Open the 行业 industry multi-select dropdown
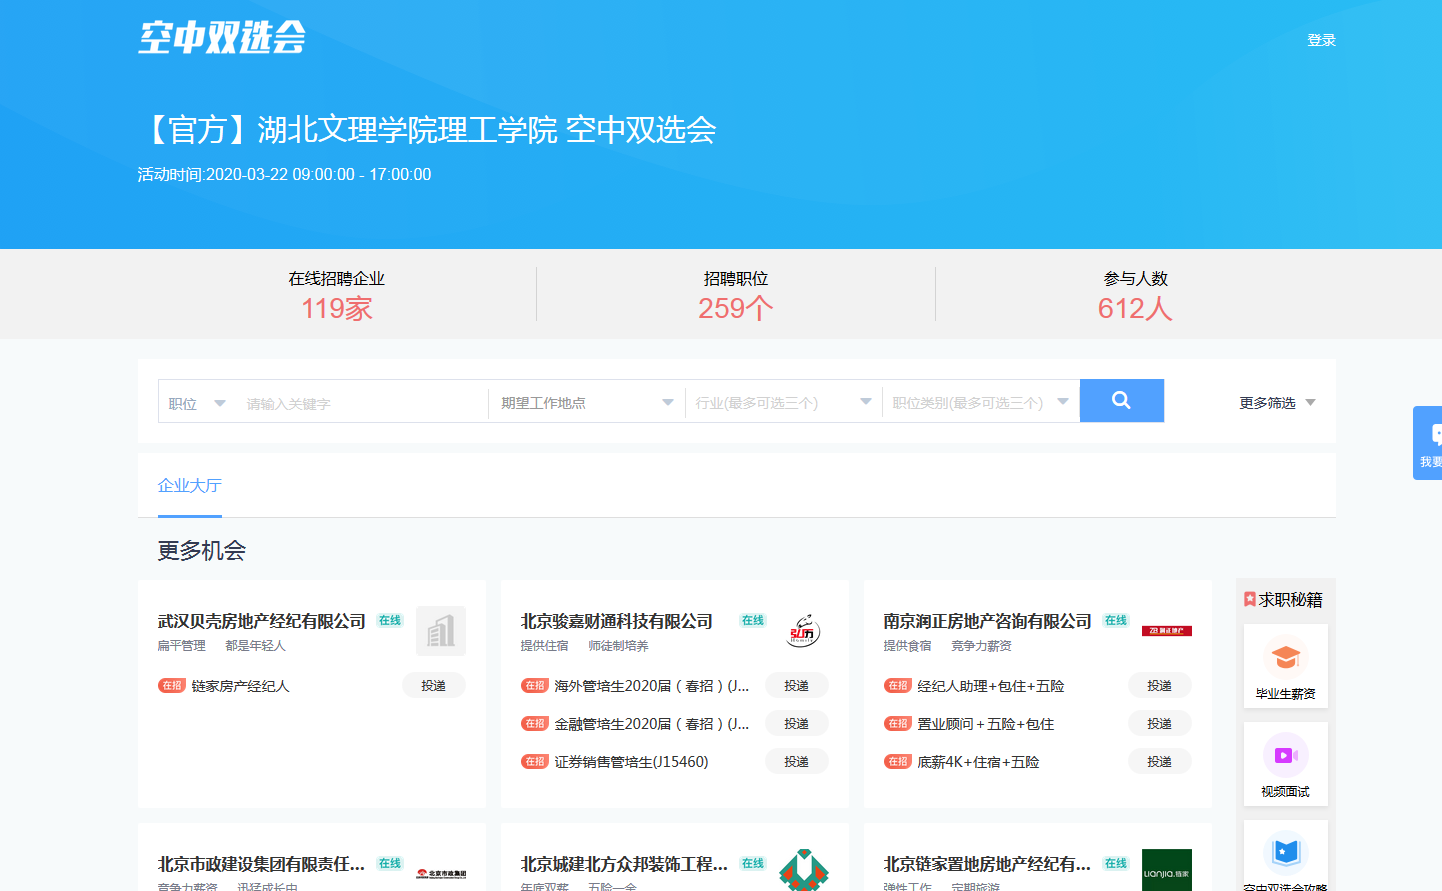 tap(783, 403)
